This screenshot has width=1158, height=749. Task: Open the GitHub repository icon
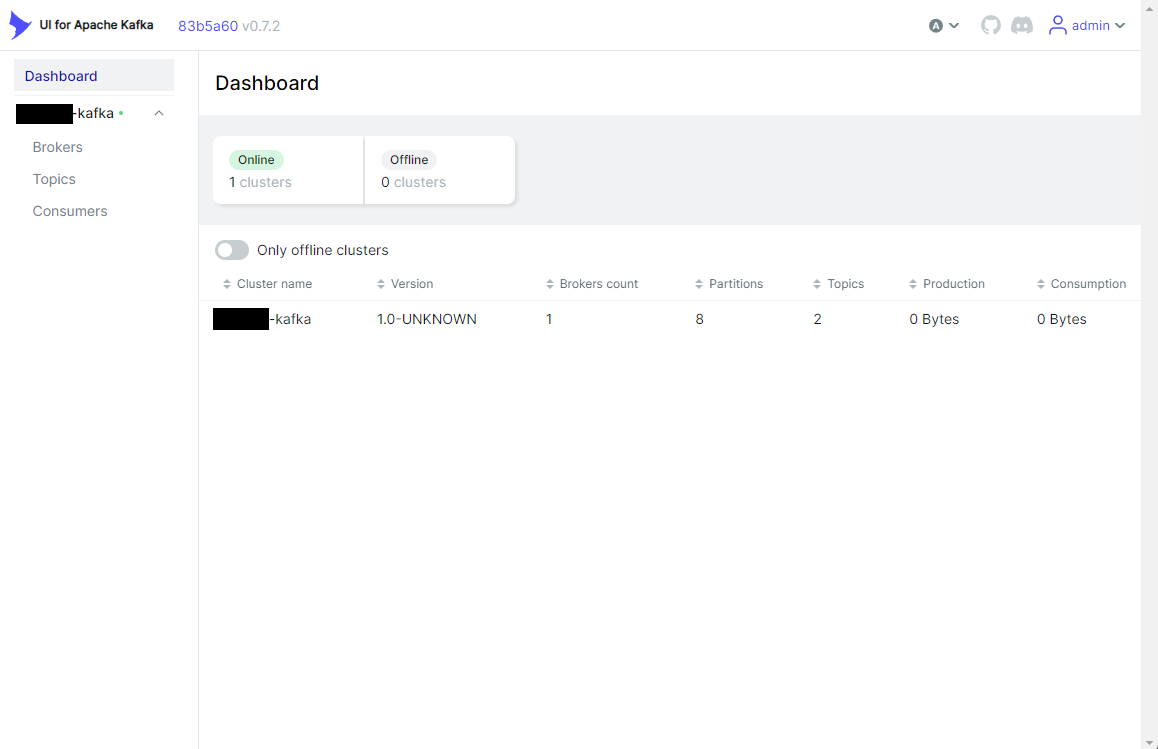[990, 25]
